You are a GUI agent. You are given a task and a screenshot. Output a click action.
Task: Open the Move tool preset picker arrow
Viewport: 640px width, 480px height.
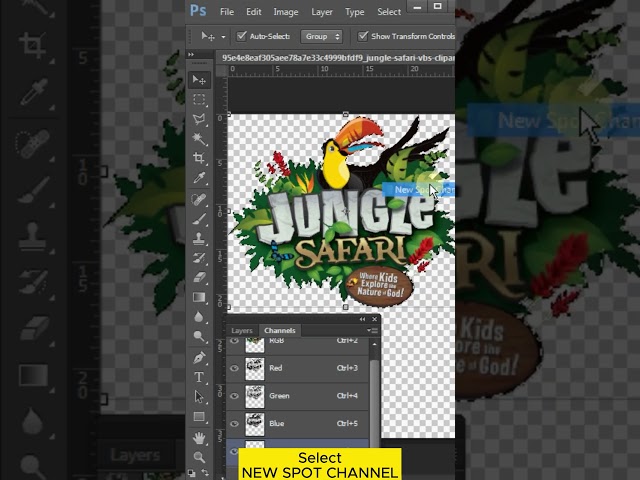click(x=223, y=37)
